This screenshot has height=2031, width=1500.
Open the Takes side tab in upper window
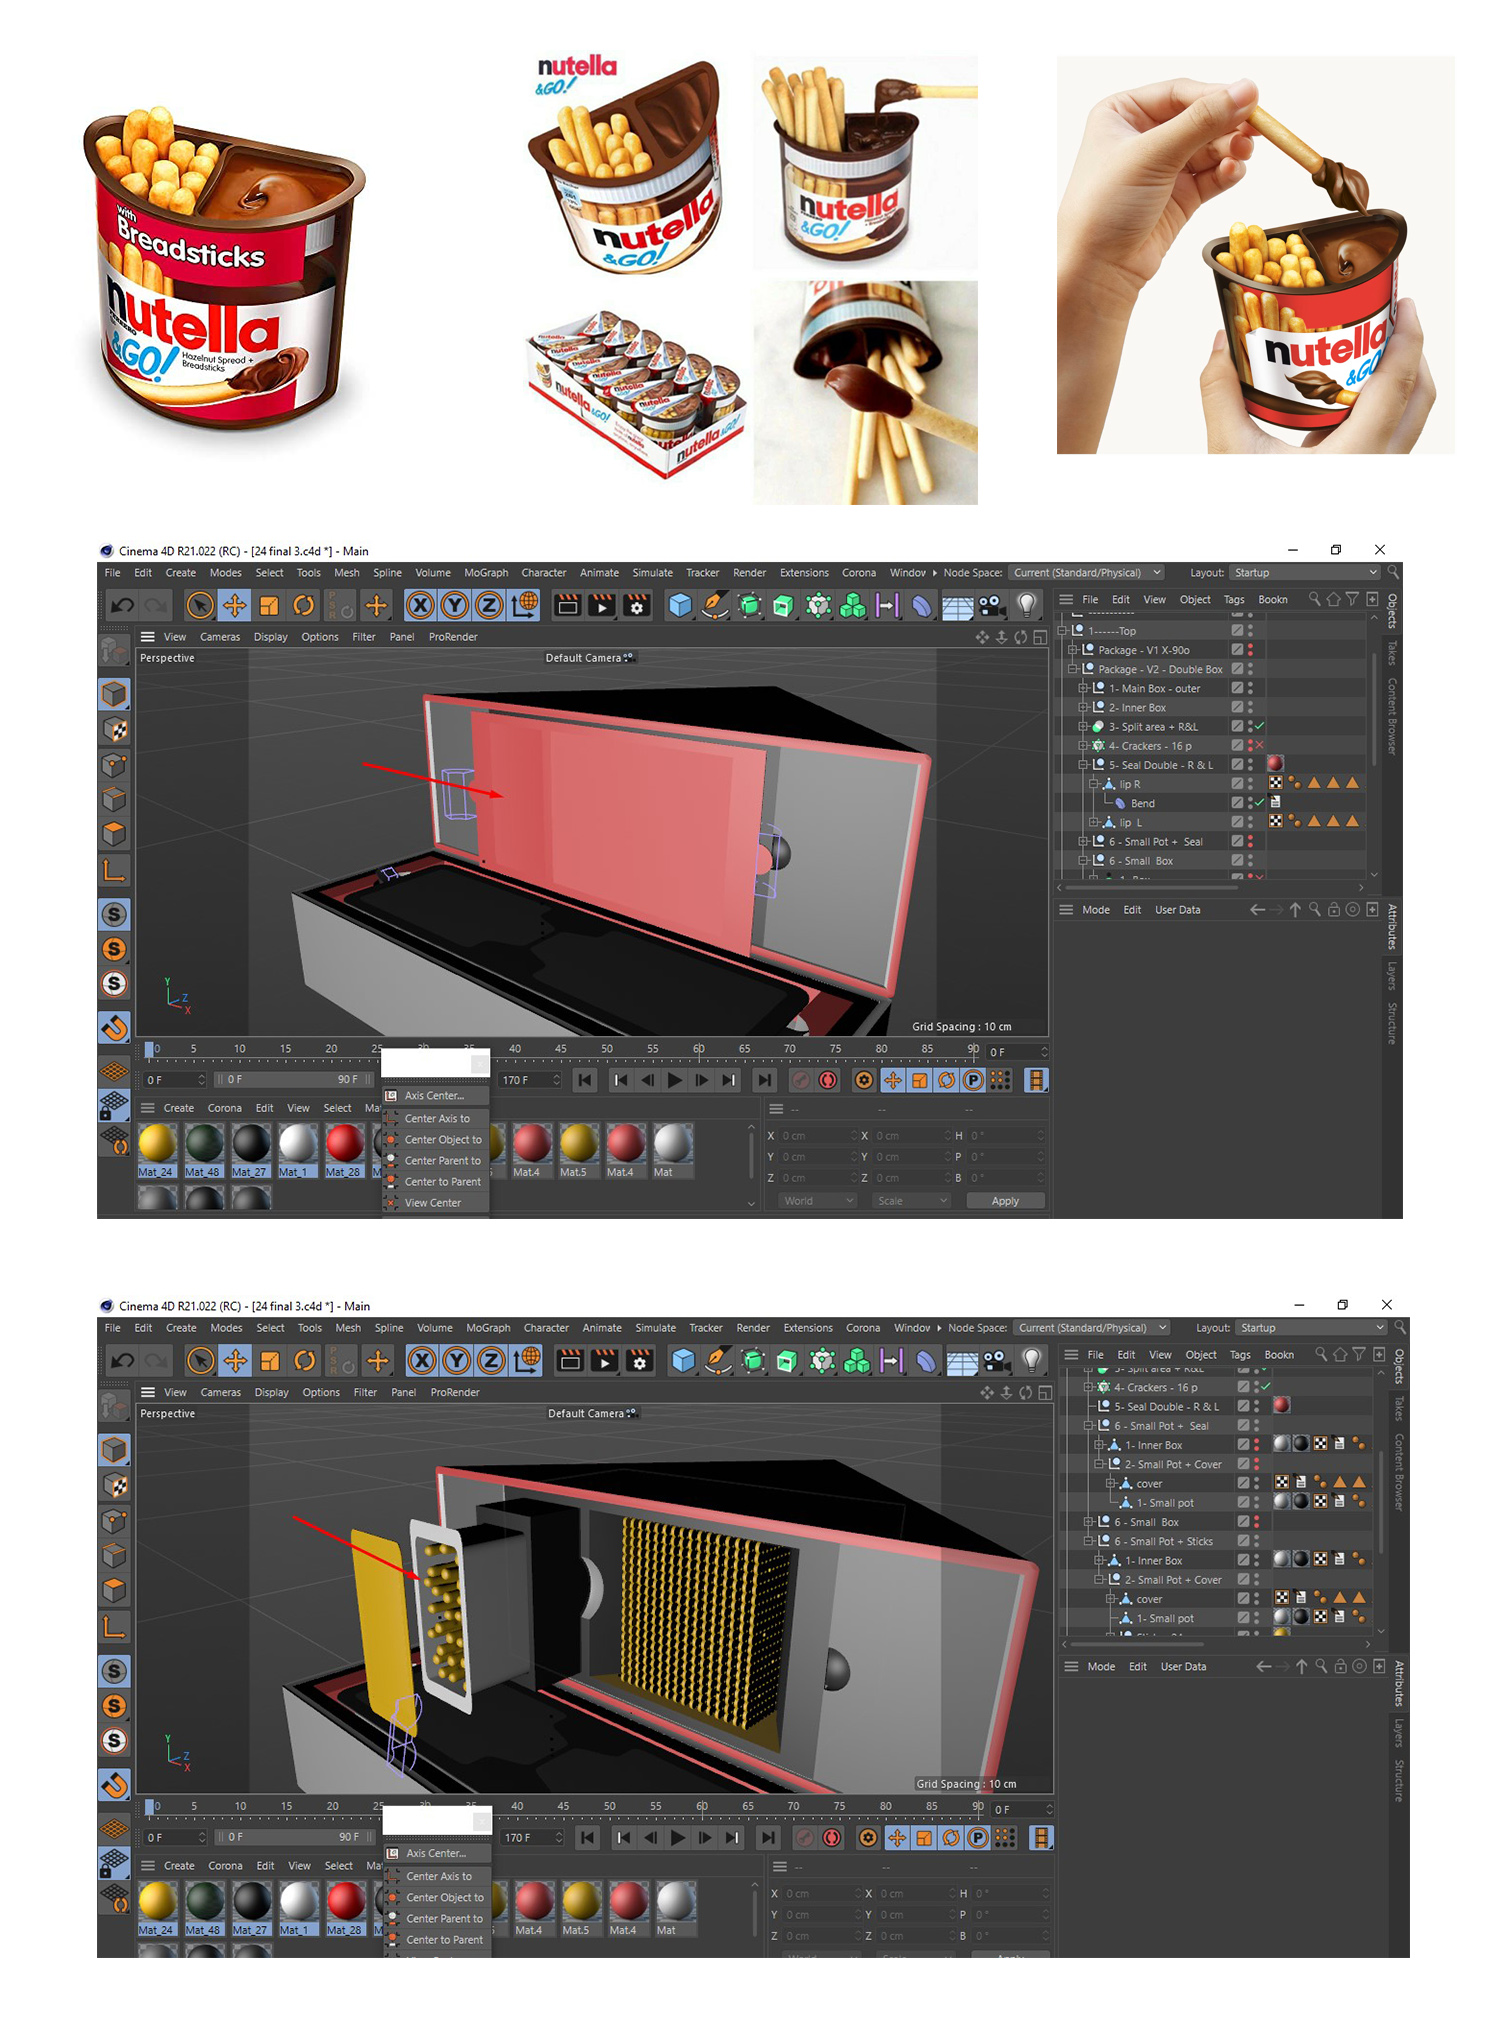point(1391,653)
